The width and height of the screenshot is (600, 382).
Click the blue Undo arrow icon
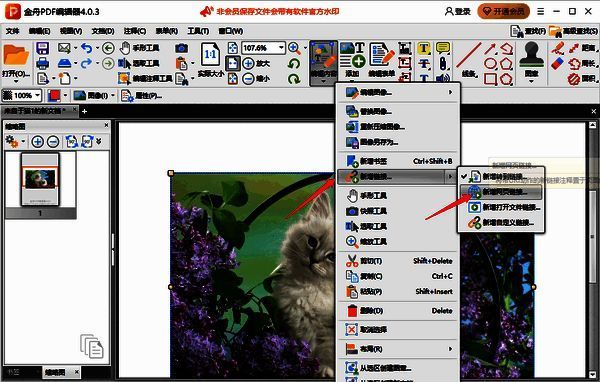pos(87,48)
